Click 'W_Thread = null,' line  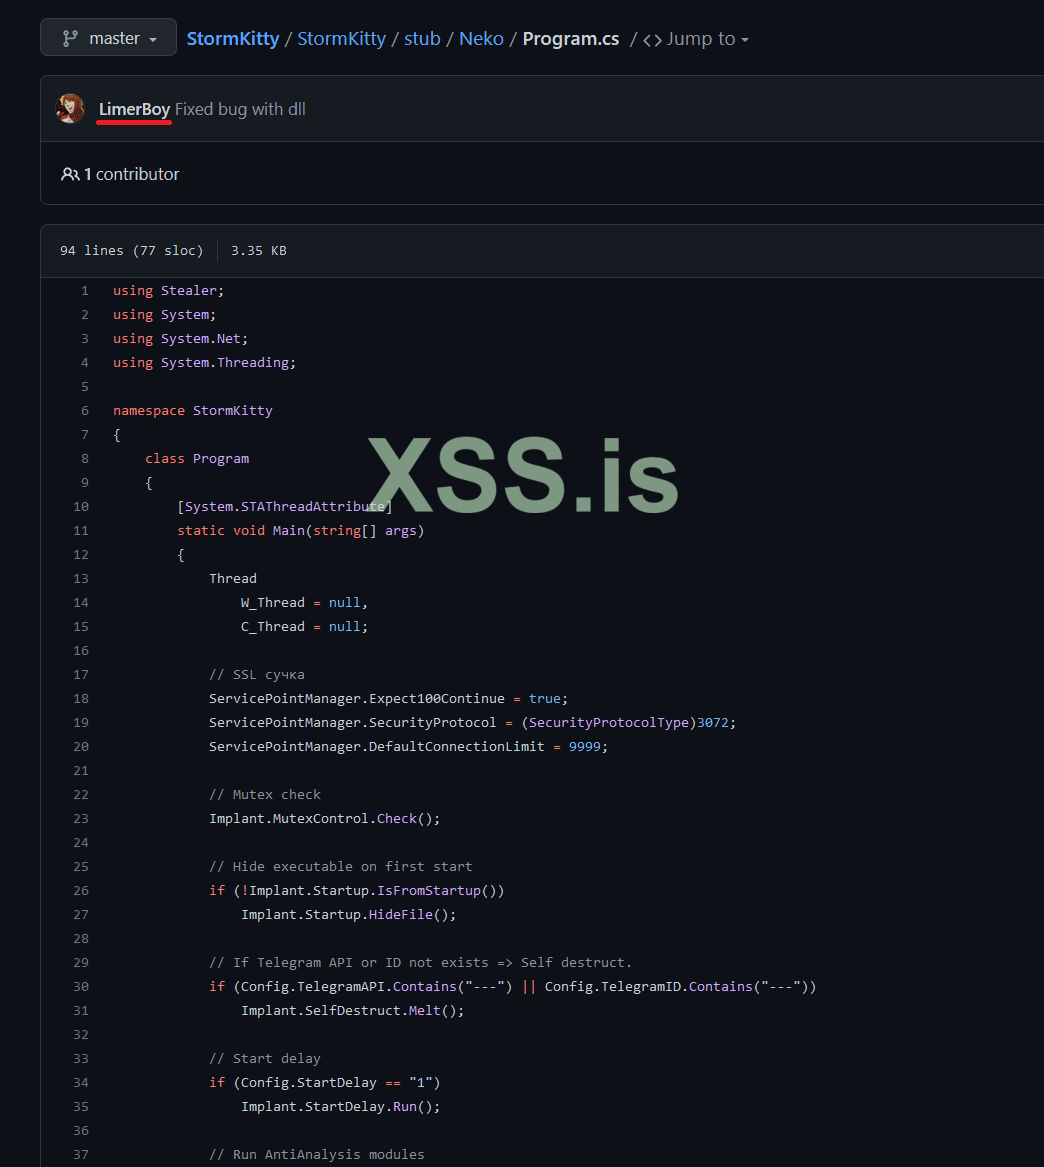pyautogui.click(x=304, y=603)
